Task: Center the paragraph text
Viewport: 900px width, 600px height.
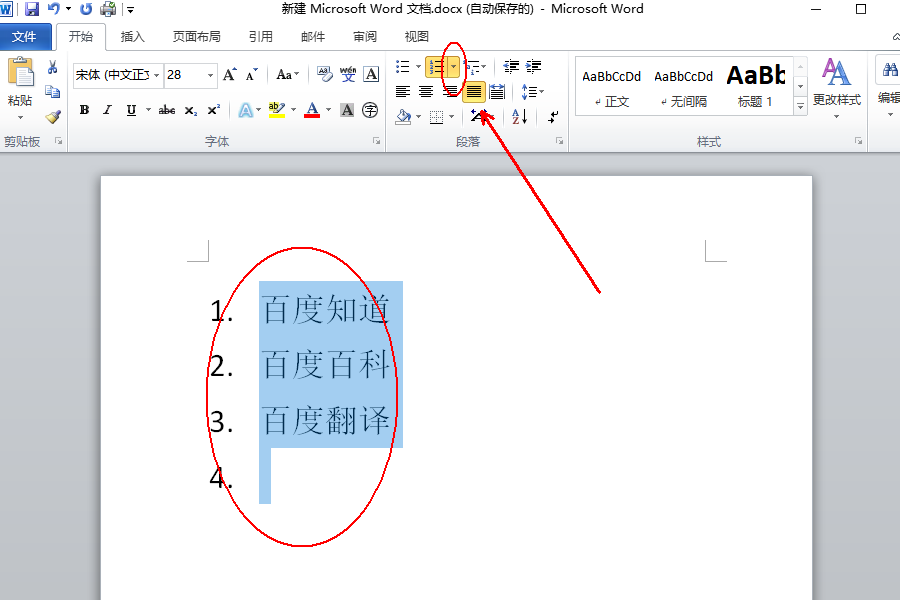Action: [x=426, y=91]
